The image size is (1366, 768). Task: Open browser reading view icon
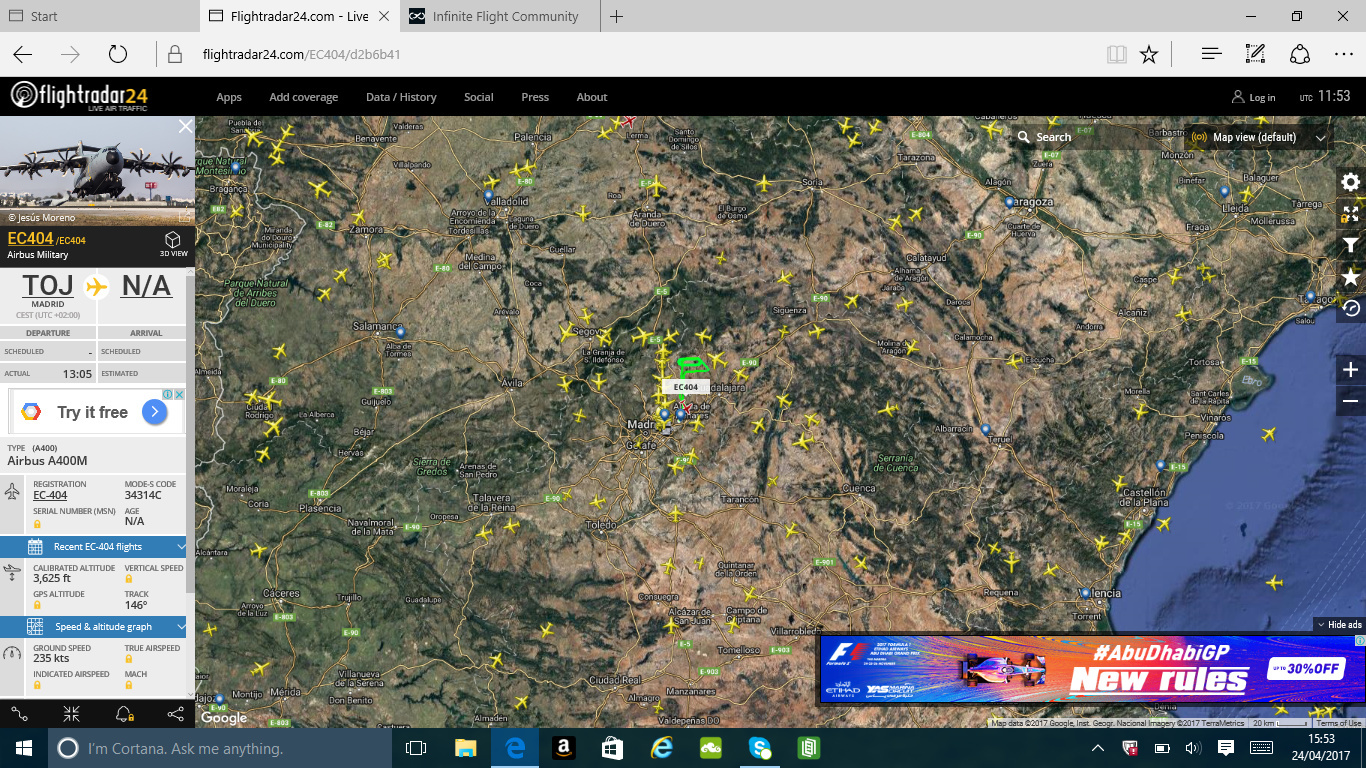[x=1117, y=54]
